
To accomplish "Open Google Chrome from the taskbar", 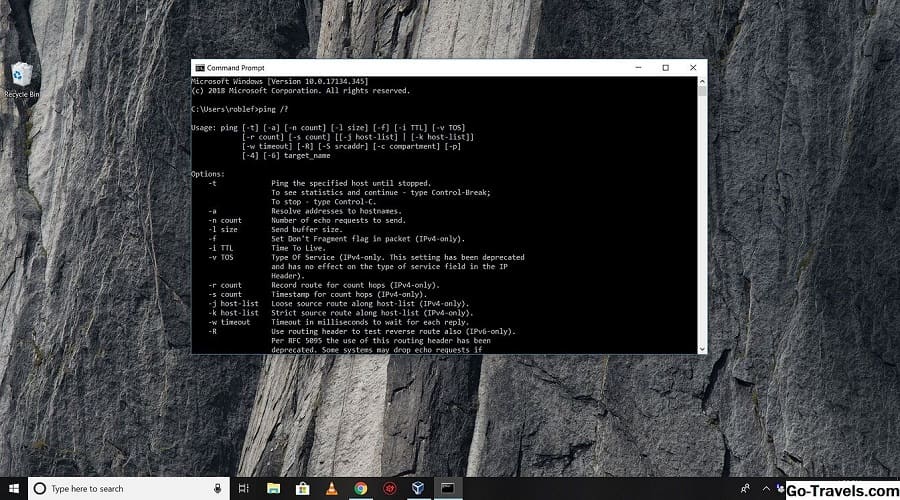I will pyautogui.click(x=361, y=488).
